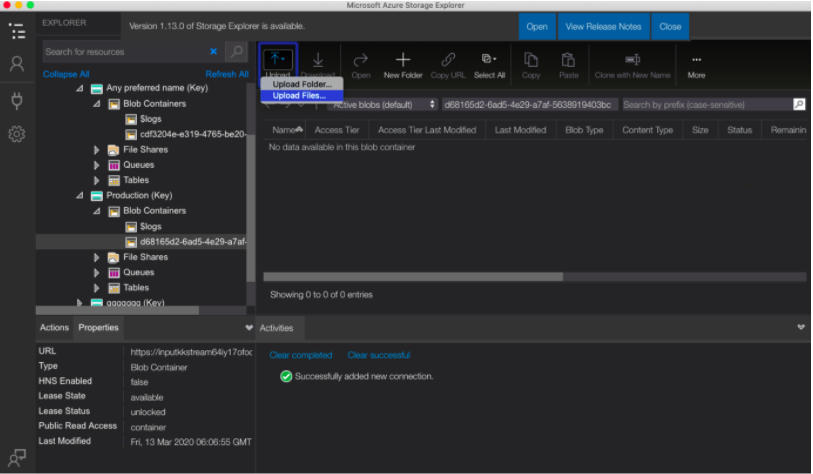Open the Active blobs (default) dropdown
Viewport: 813px width, 474px height.
click(x=383, y=104)
